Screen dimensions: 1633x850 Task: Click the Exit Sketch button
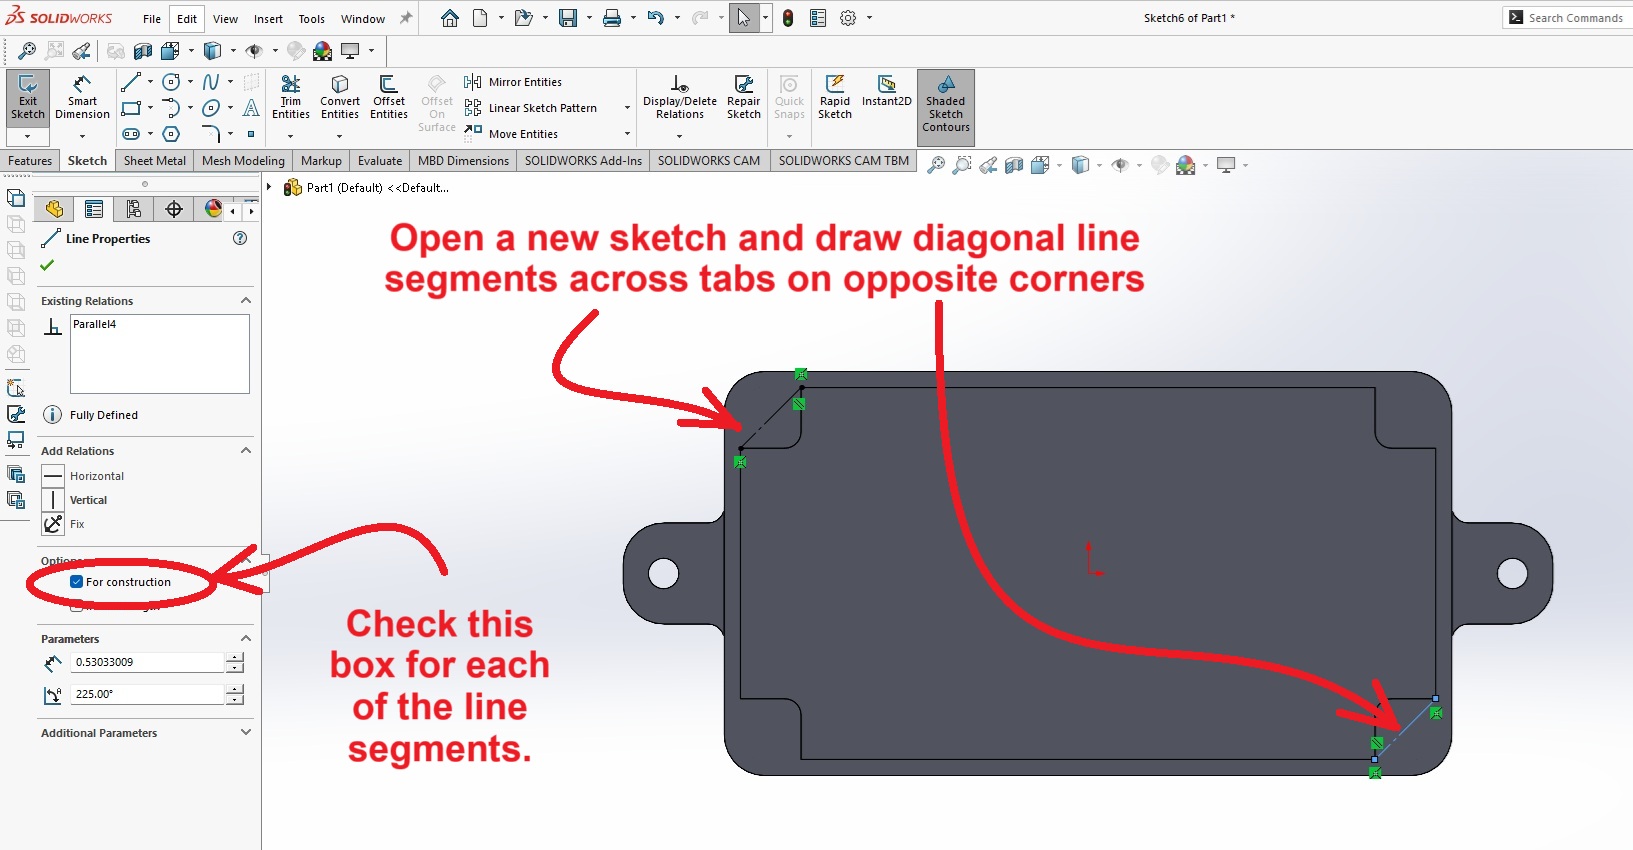tap(27, 97)
